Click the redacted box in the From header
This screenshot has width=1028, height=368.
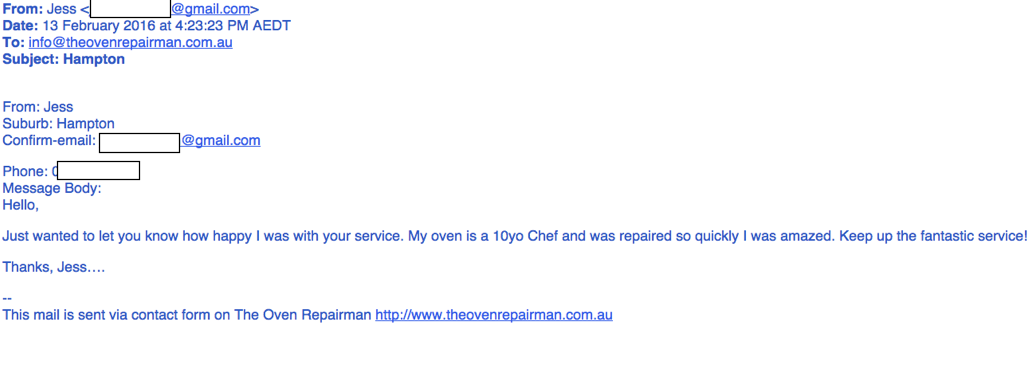click(130, 9)
